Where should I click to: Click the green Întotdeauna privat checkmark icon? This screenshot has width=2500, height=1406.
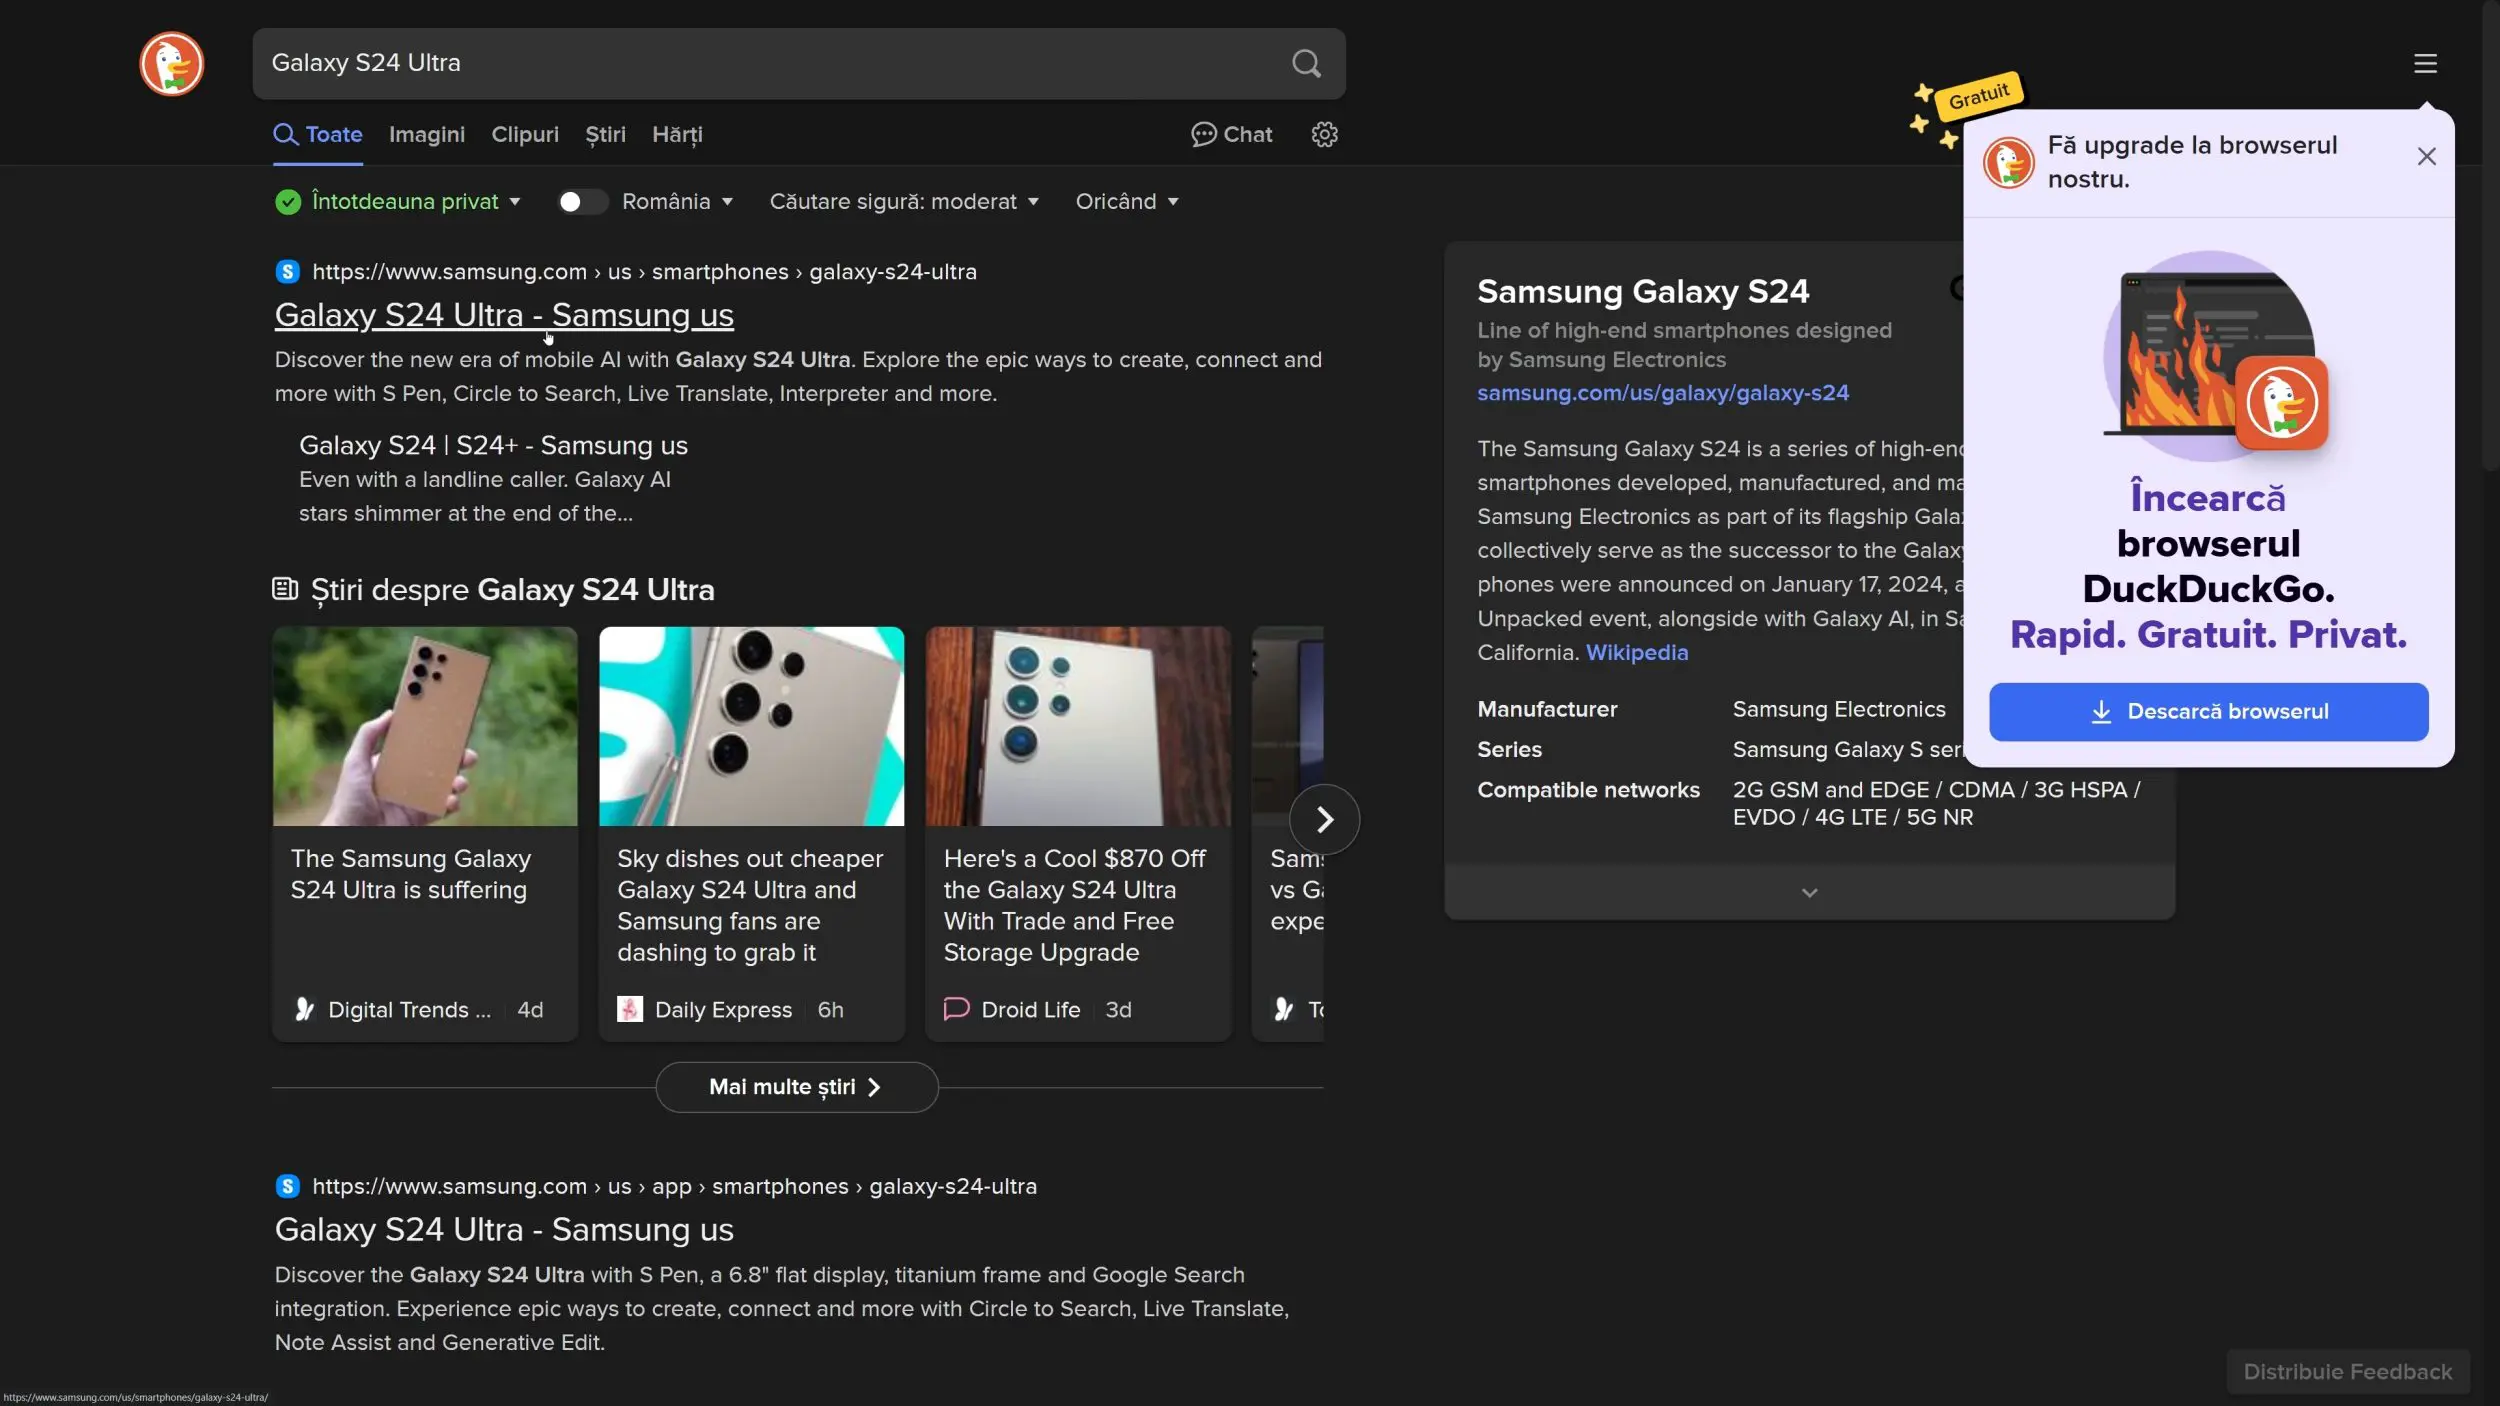click(288, 202)
